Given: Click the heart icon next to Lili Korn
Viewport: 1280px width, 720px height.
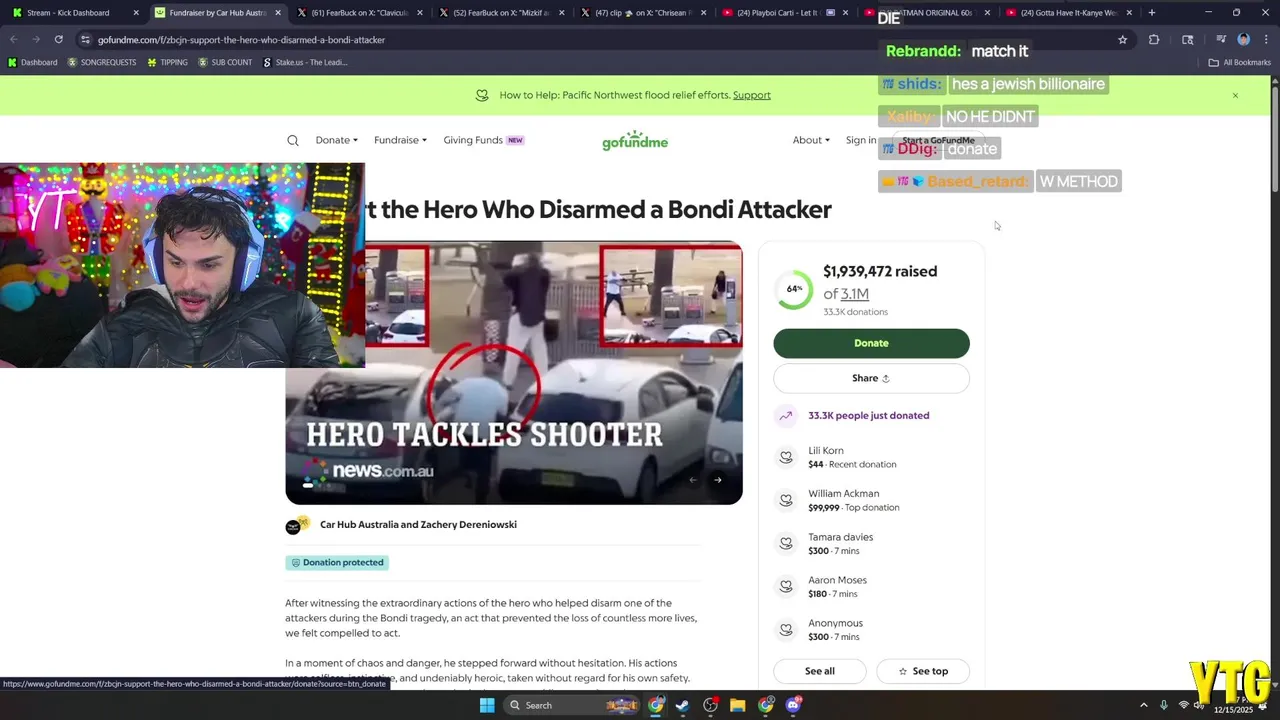Looking at the screenshot, I should coord(786,457).
